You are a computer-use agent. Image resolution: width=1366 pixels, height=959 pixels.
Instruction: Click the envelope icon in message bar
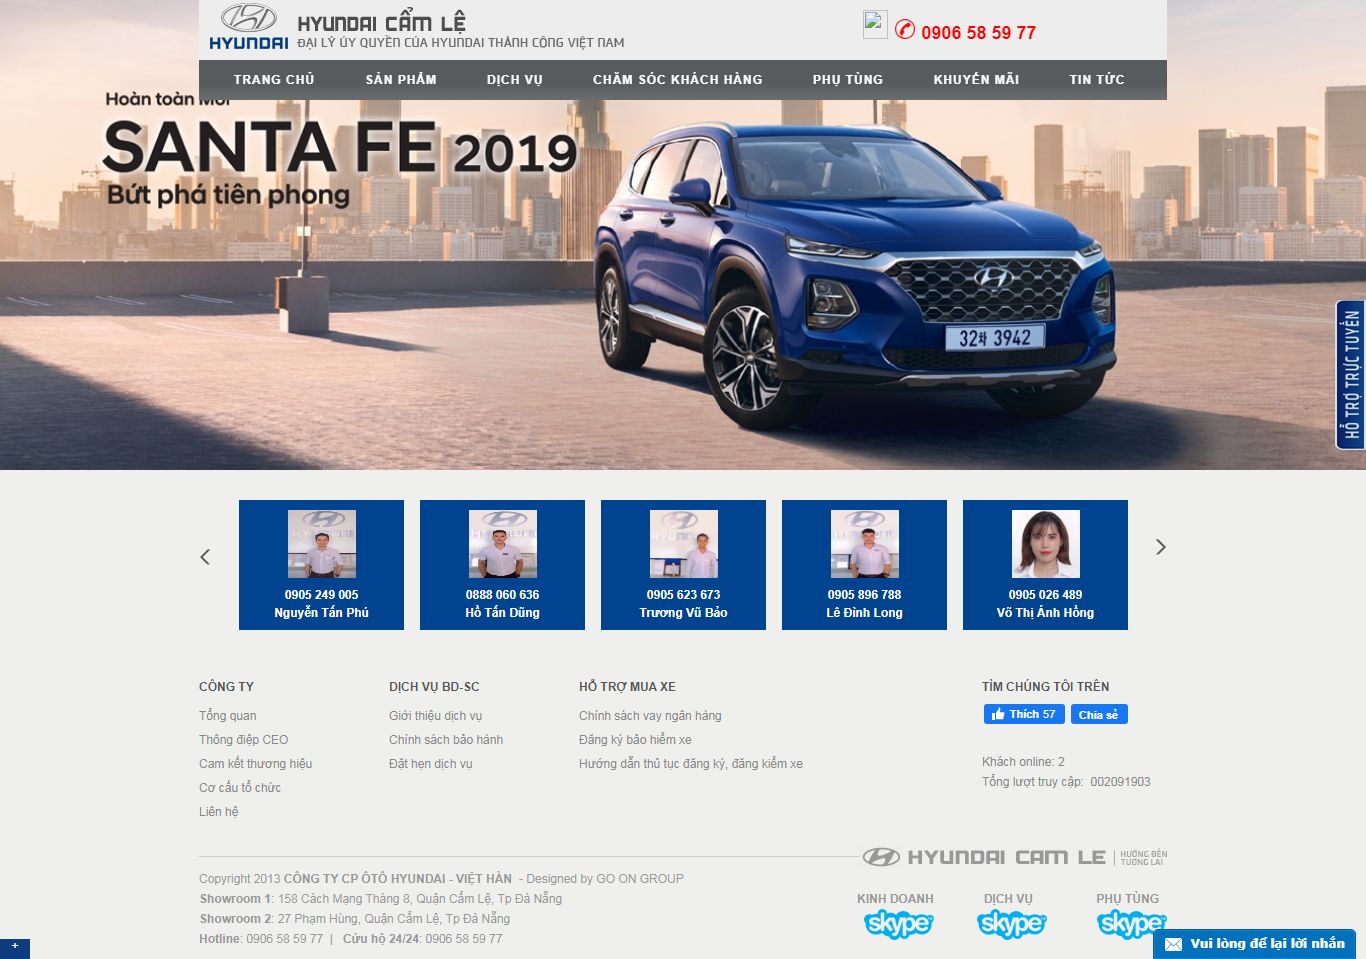(1173, 944)
